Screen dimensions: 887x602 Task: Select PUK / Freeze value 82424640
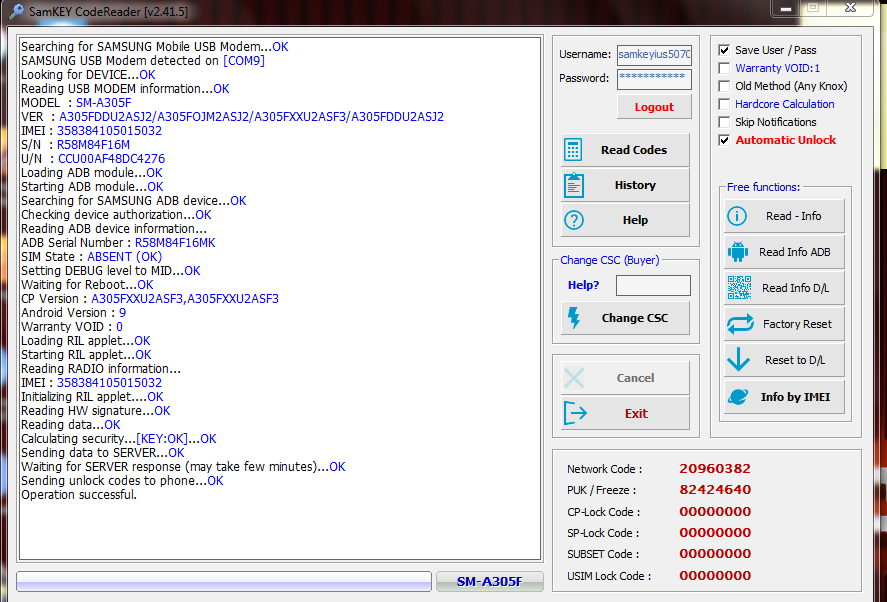point(715,489)
